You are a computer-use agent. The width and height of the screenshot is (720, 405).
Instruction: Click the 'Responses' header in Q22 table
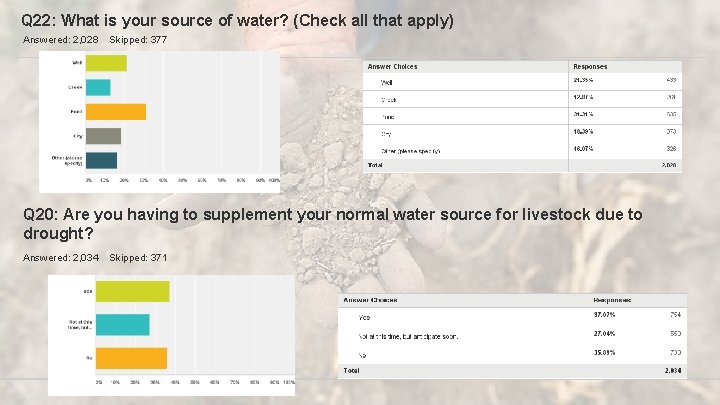(590, 67)
